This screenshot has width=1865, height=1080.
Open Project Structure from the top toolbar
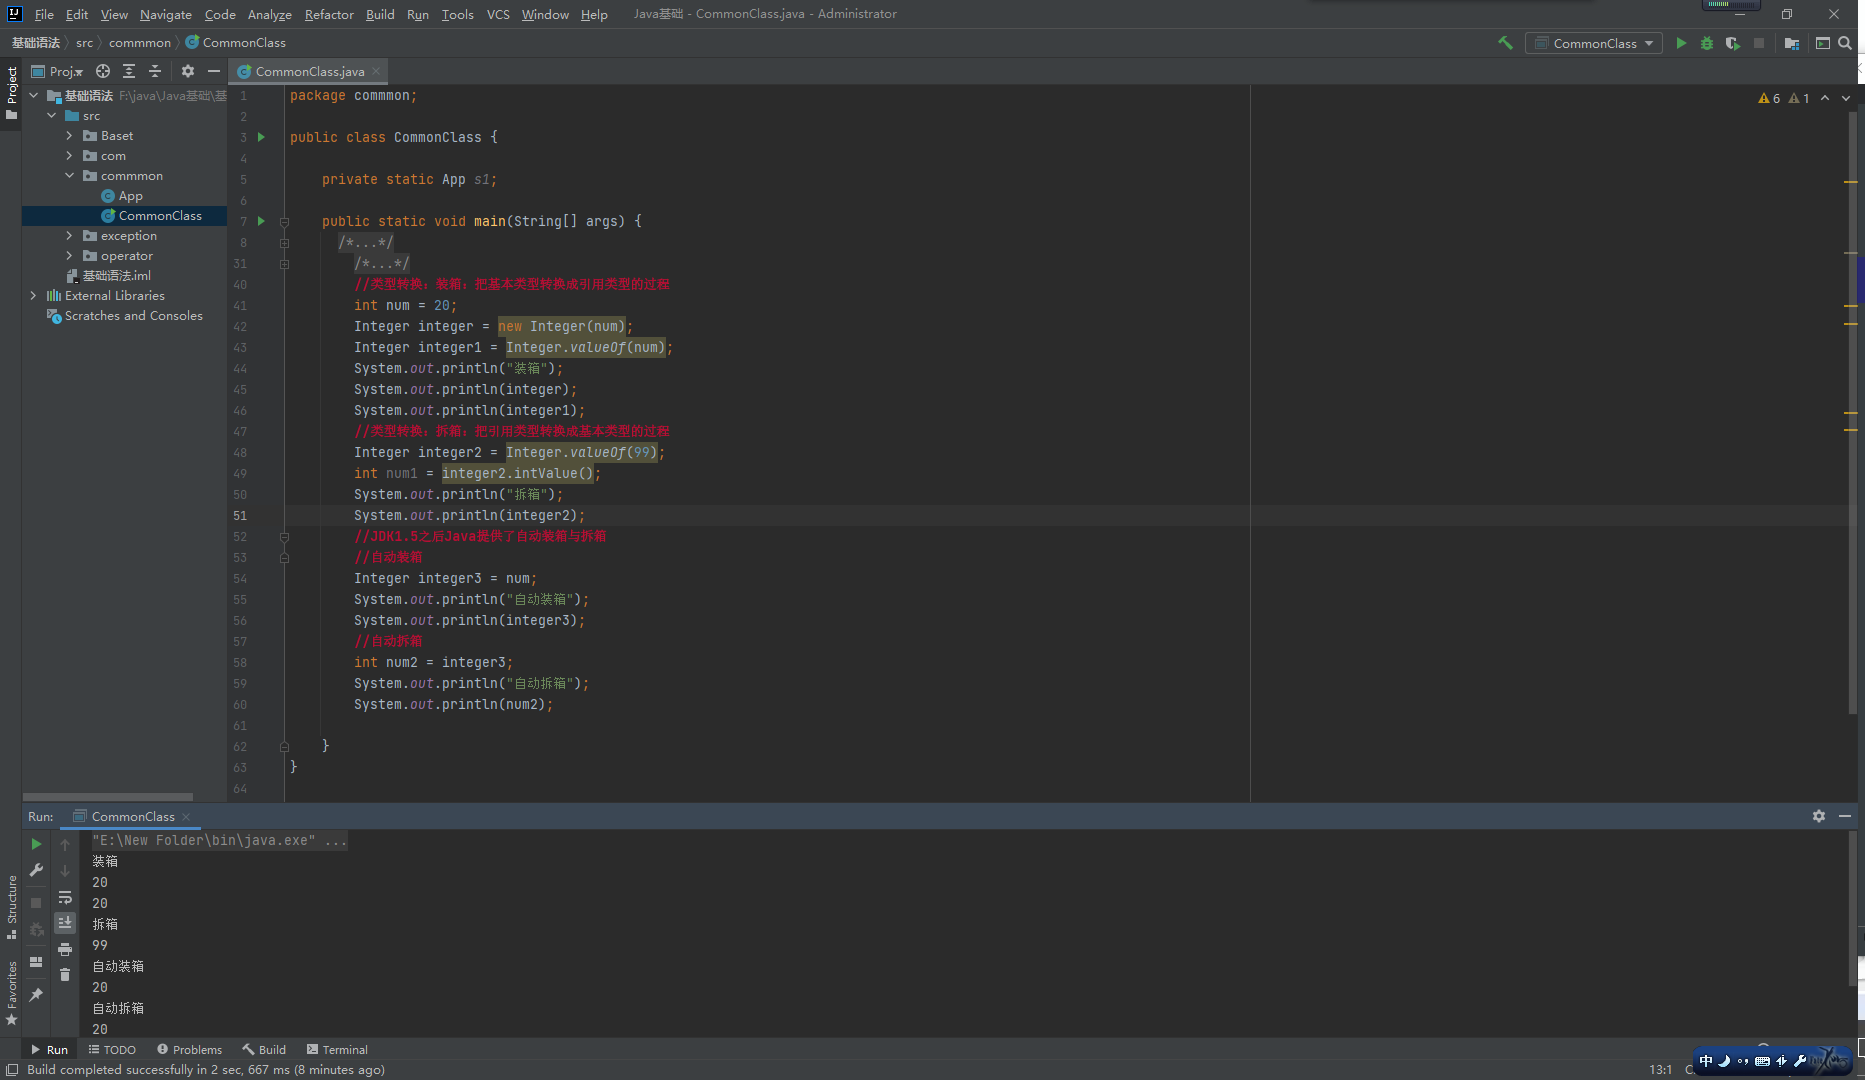tap(1792, 43)
